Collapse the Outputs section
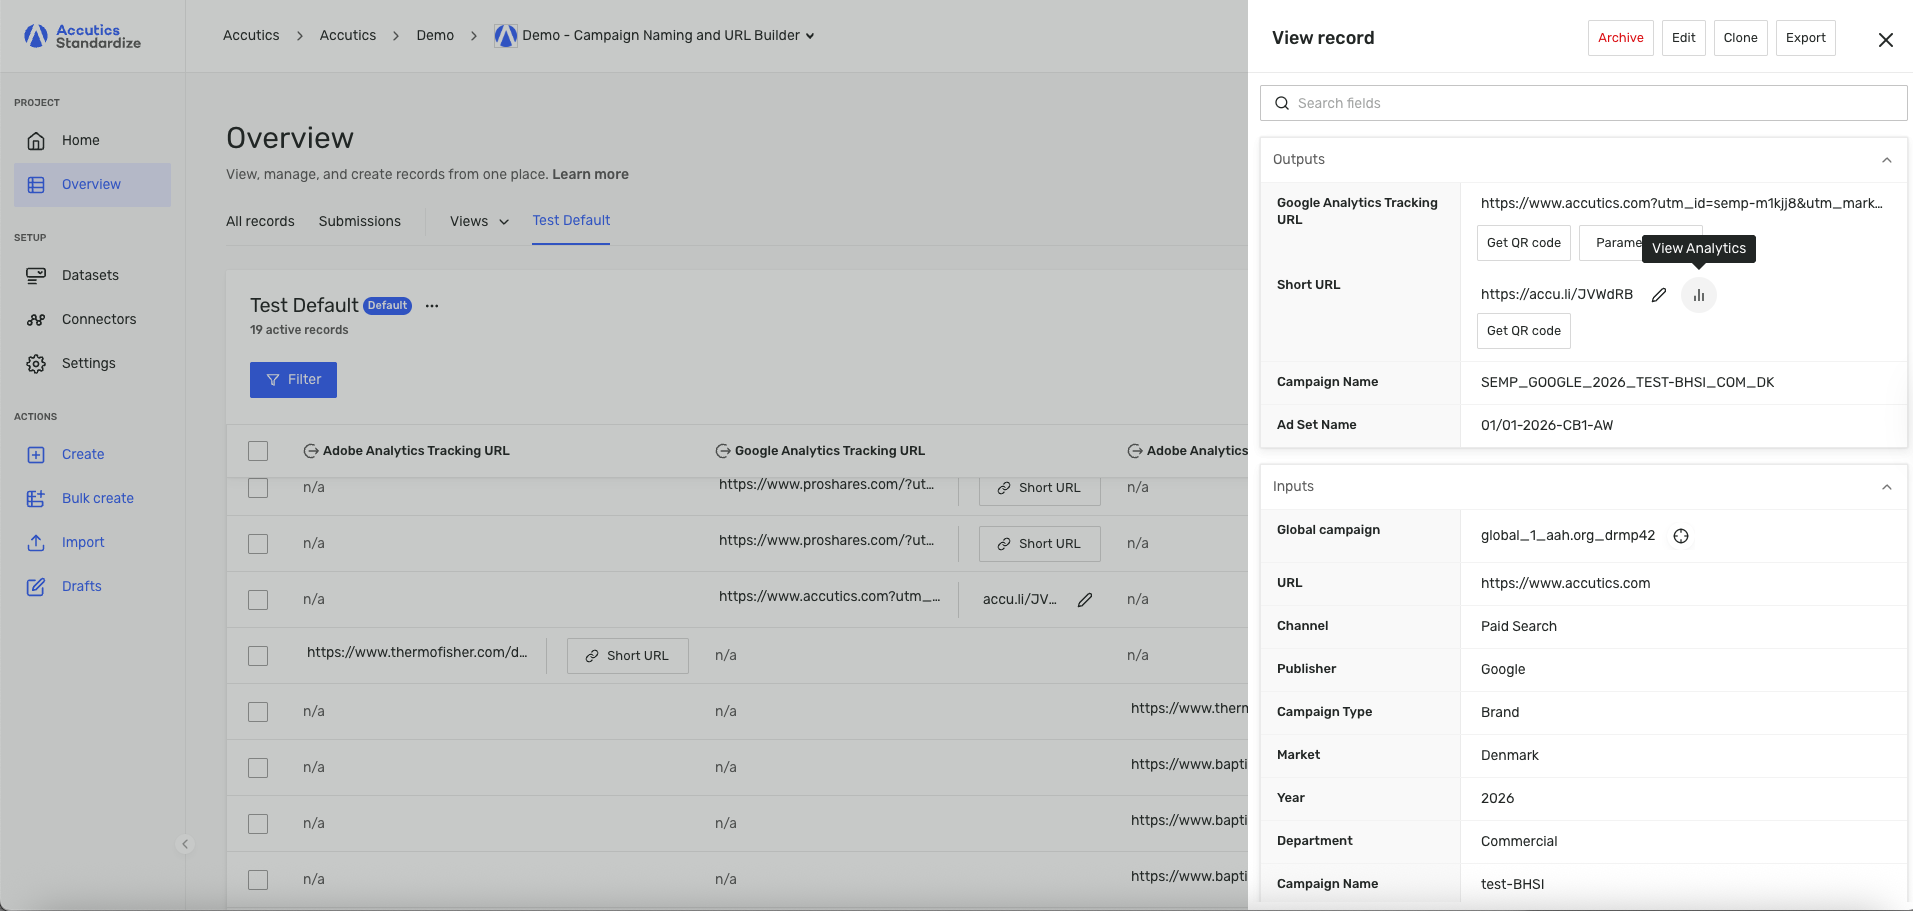1913x911 pixels. coord(1886,160)
